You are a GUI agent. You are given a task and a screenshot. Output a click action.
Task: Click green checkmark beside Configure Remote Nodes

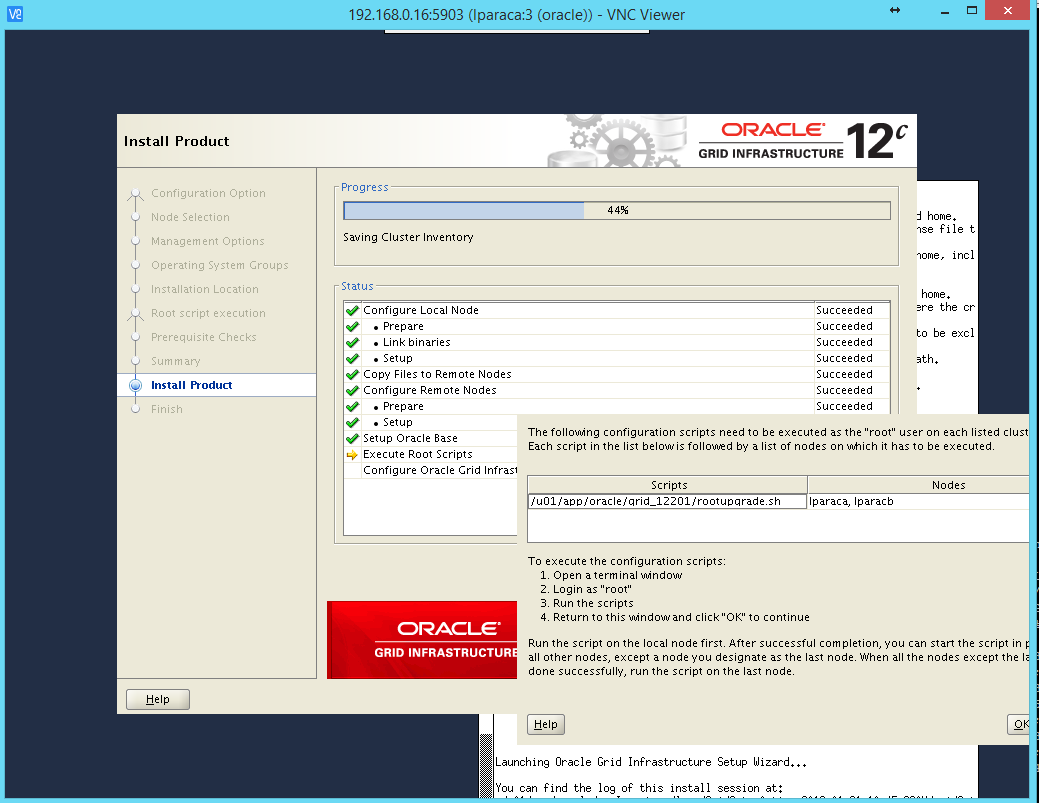(353, 390)
